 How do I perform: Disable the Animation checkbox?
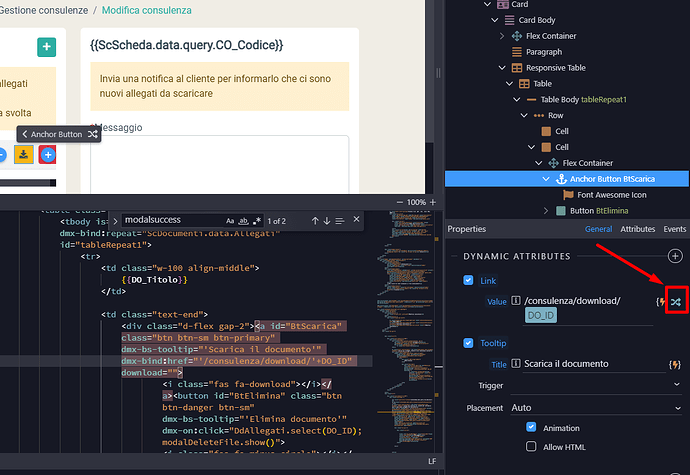pyautogui.click(x=531, y=427)
